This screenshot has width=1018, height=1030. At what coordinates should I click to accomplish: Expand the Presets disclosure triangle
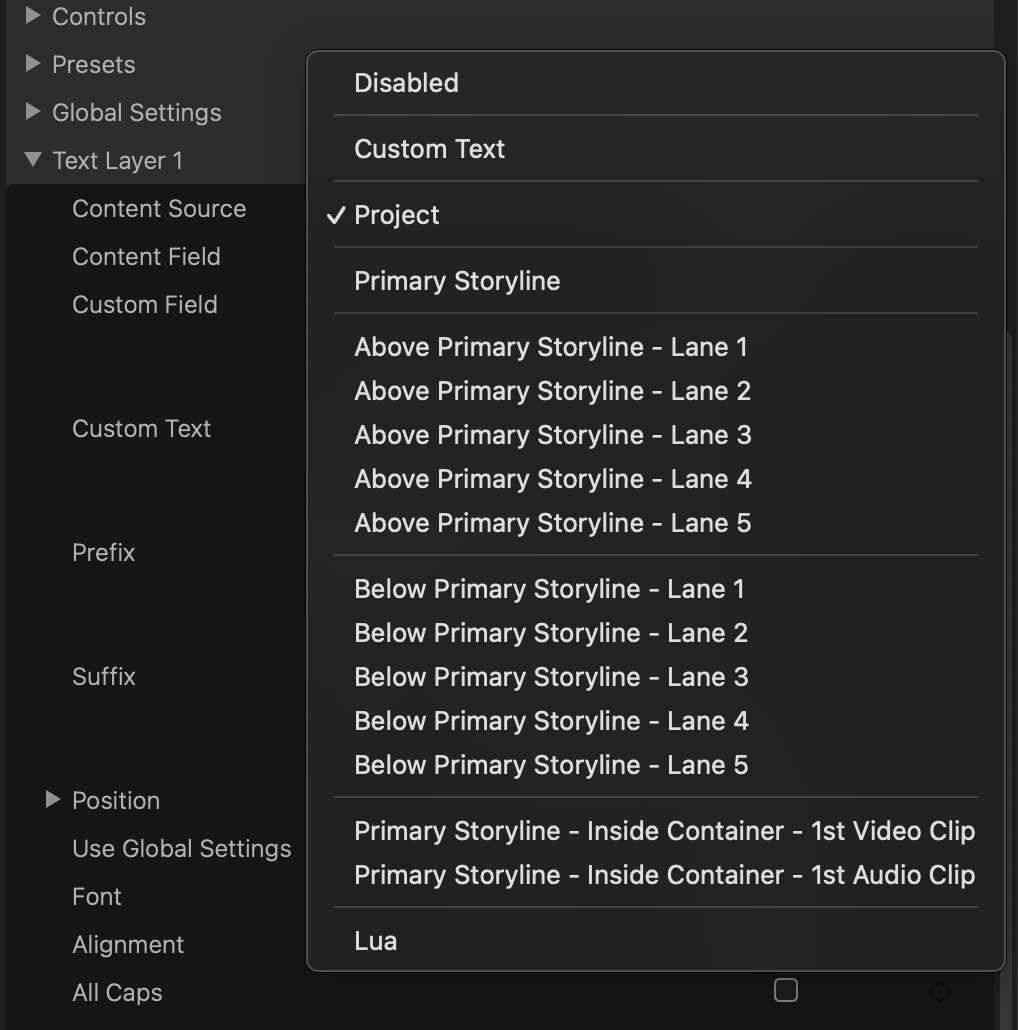[x=33, y=64]
